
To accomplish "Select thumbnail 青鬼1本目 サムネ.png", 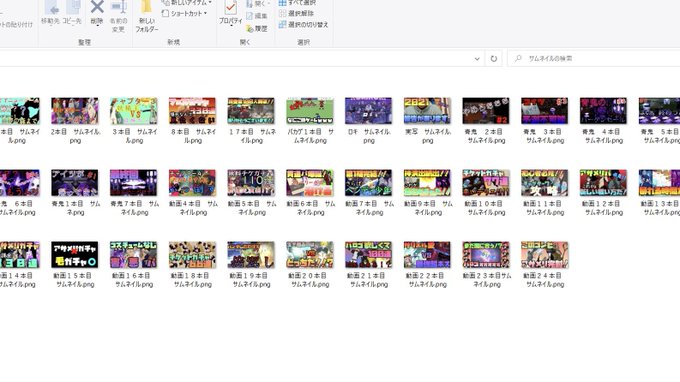I will (75, 183).
